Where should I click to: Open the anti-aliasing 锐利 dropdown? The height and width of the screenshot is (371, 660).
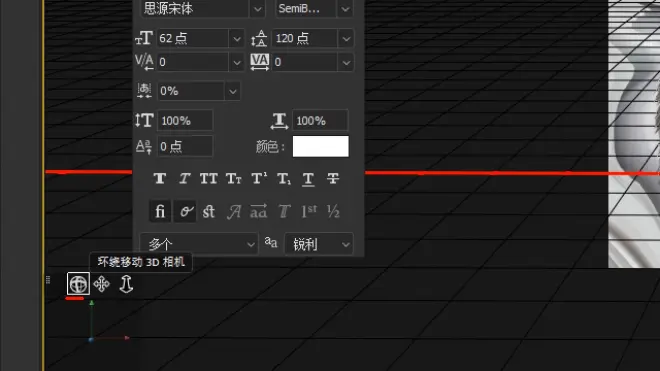tap(319, 244)
